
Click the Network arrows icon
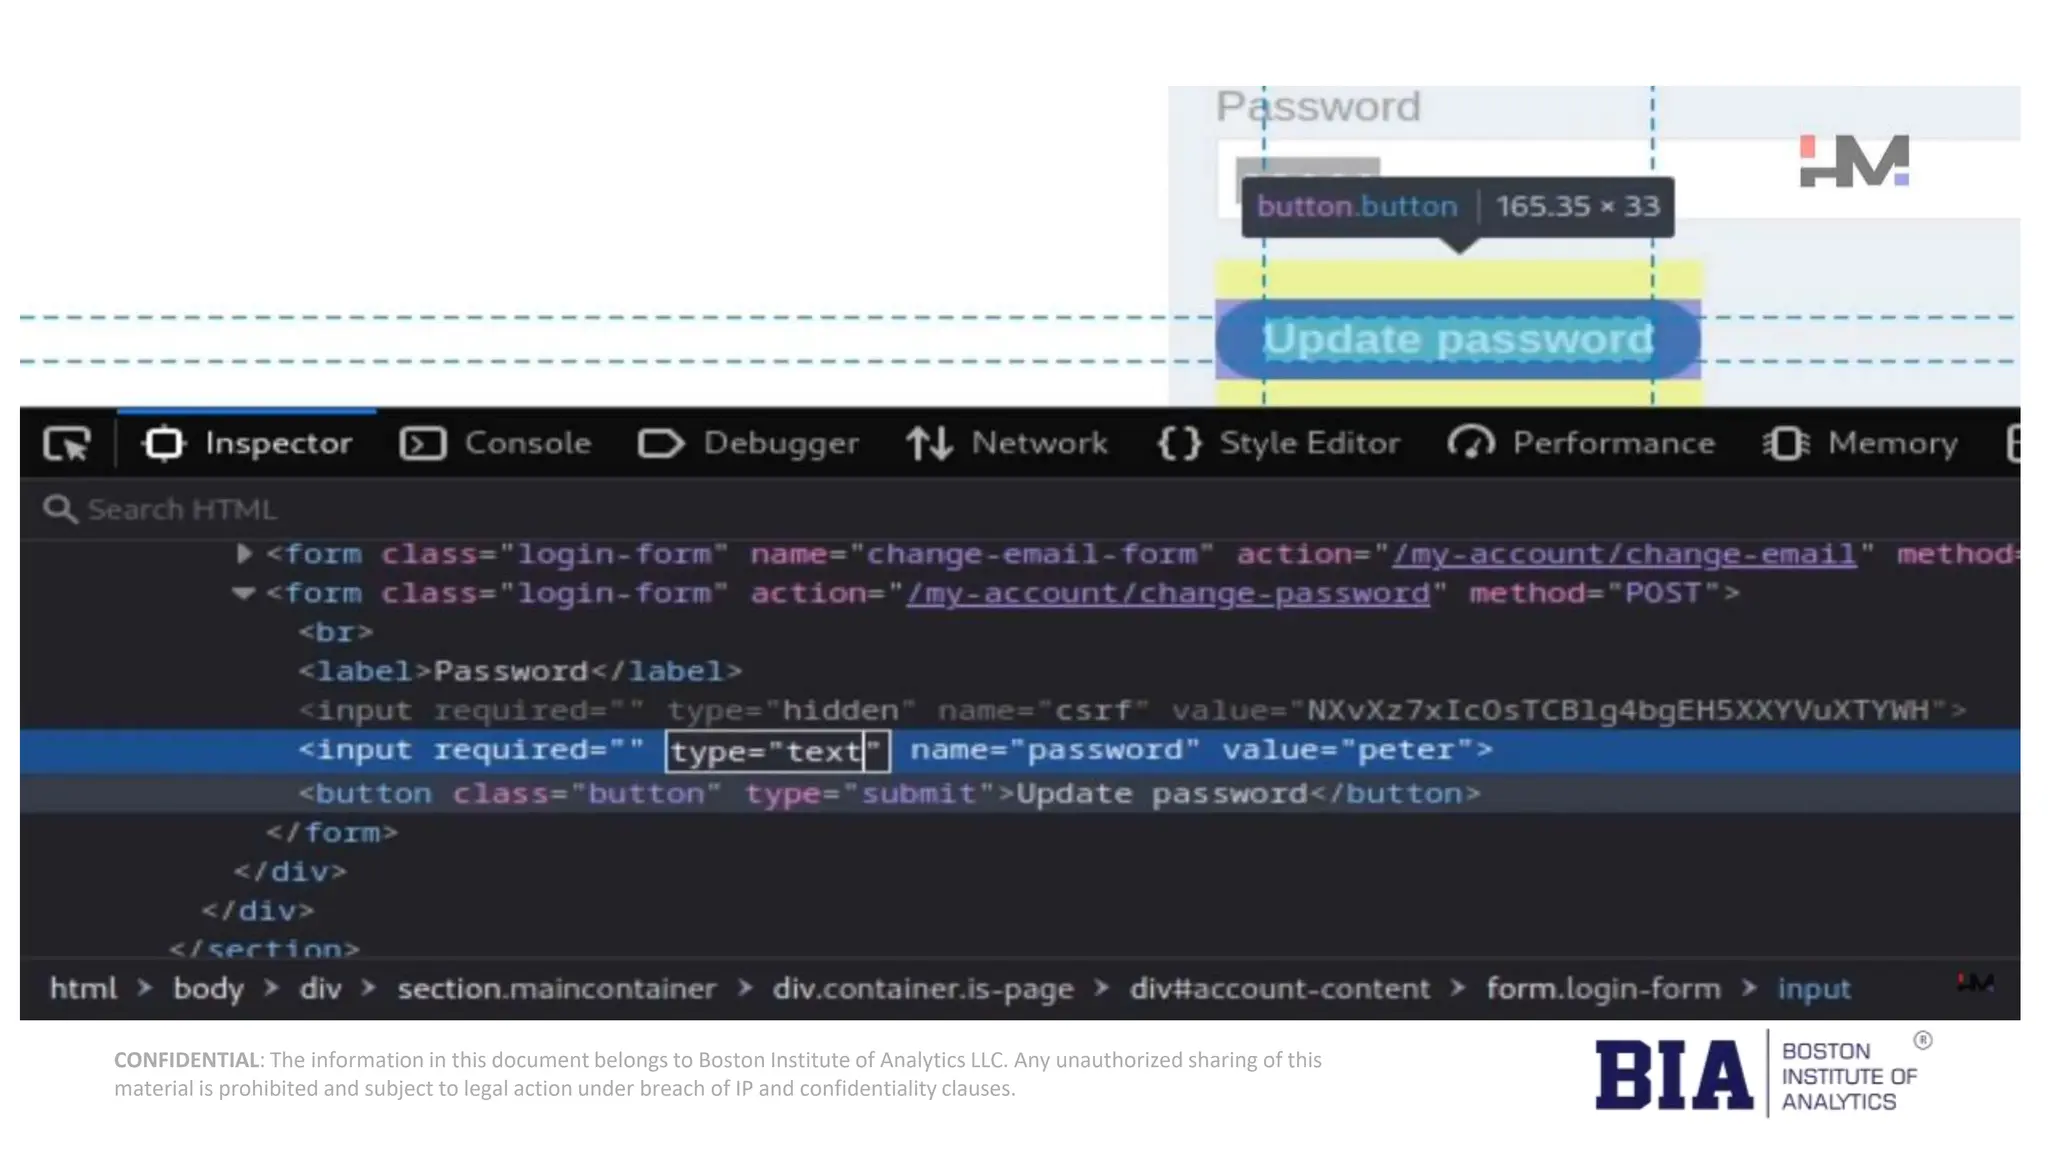(929, 444)
